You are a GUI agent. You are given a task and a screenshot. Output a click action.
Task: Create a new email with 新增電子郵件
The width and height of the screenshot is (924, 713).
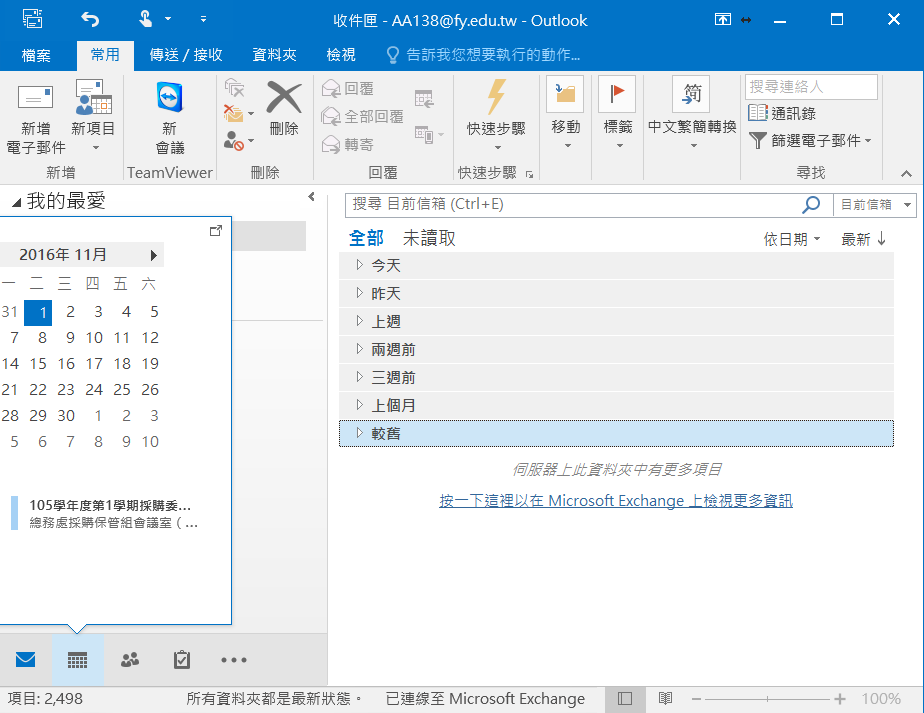coord(35,119)
